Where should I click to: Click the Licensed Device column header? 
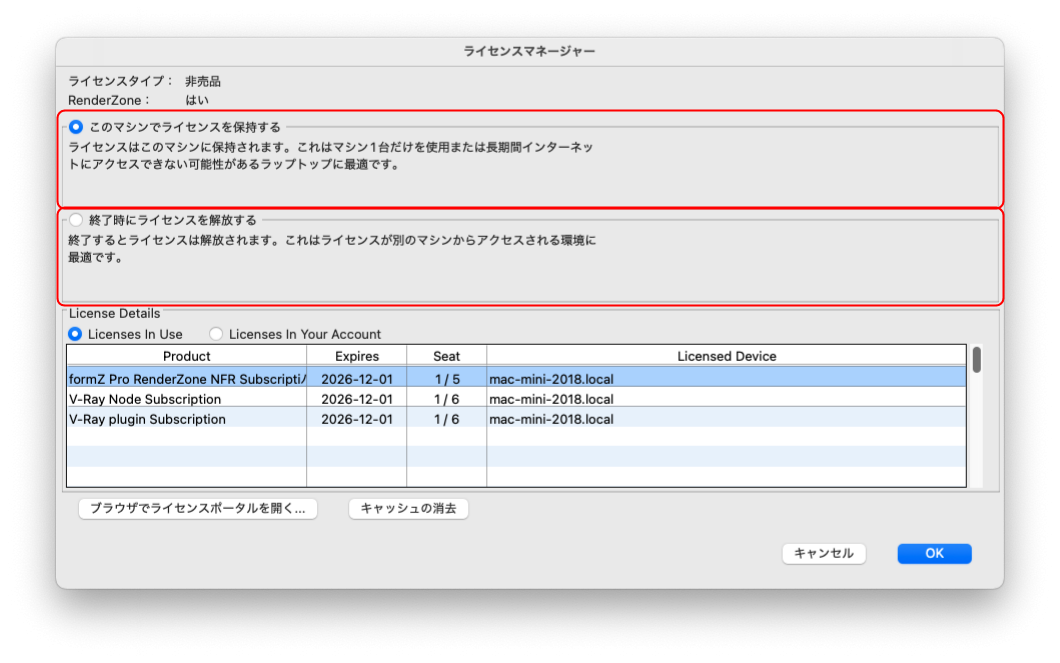(x=726, y=356)
